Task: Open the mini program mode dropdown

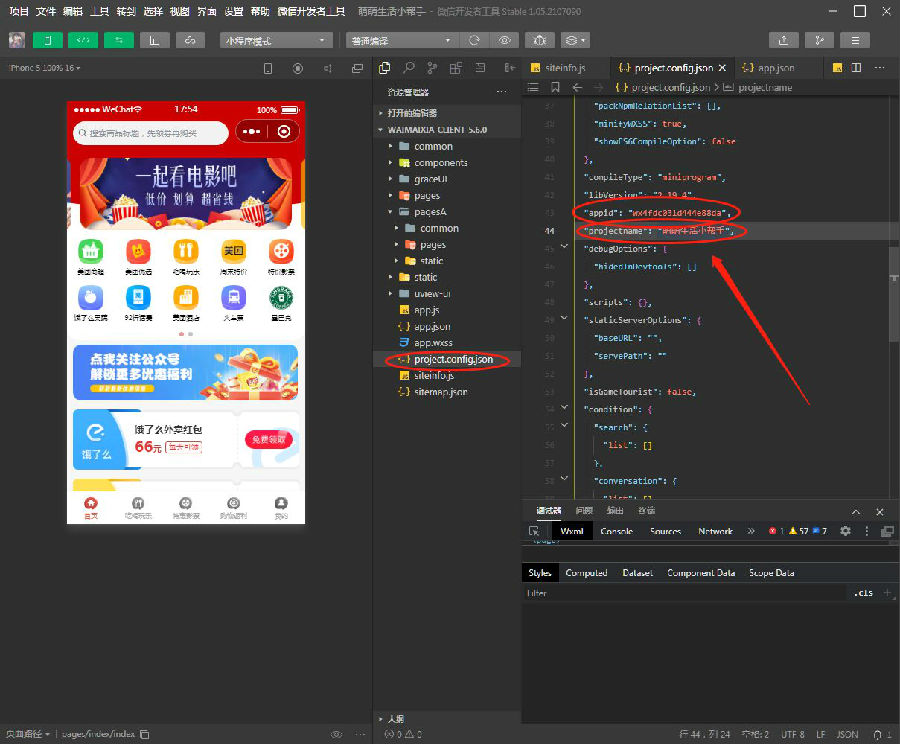Action: point(276,41)
